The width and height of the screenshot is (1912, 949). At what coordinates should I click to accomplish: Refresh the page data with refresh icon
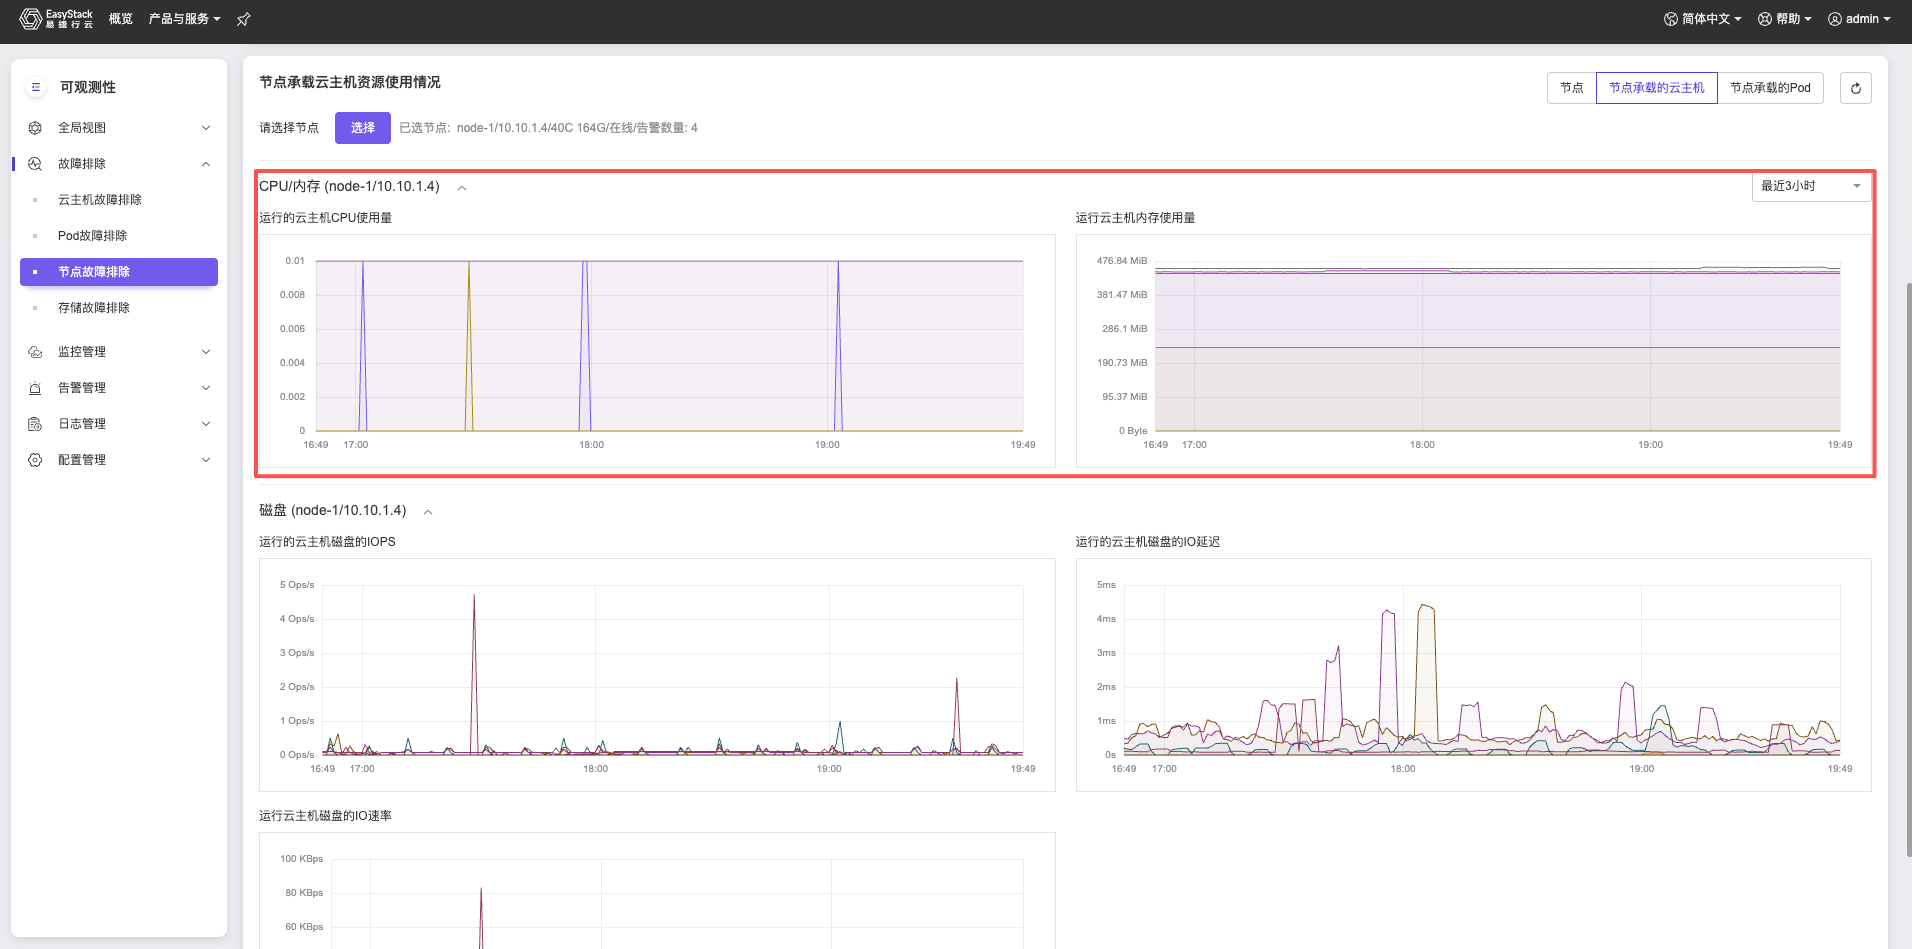click(x=1856, y=88)
